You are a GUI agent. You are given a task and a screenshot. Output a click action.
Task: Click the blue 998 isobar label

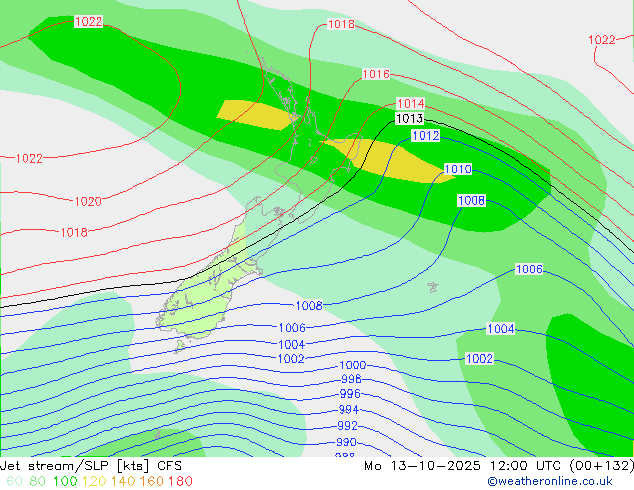coord(351,379)
